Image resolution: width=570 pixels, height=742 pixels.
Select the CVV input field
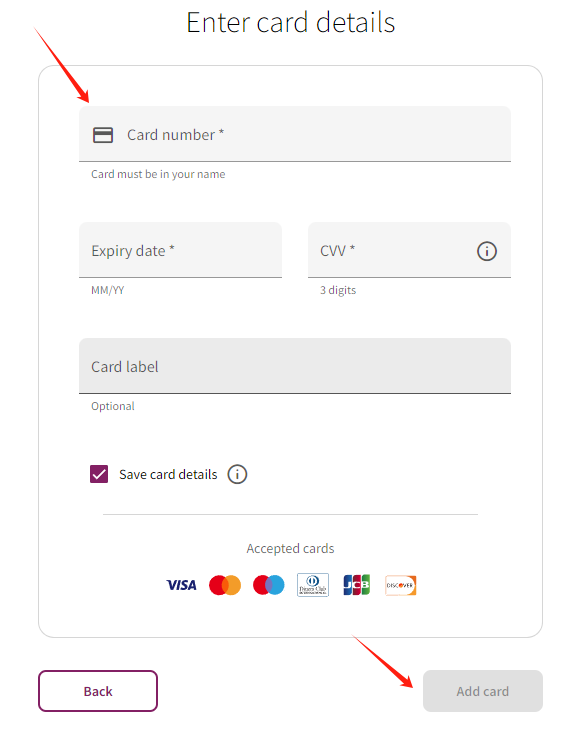(409, 250)
